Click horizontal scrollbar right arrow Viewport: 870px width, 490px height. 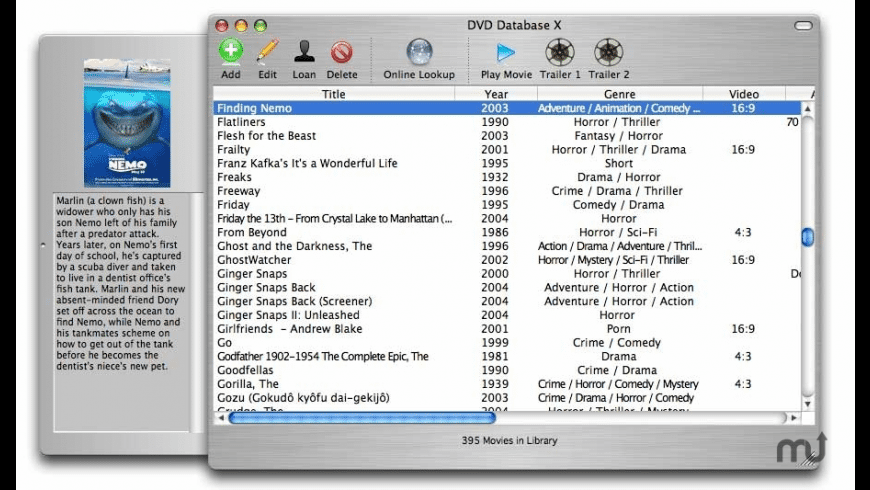coord(794,417)
